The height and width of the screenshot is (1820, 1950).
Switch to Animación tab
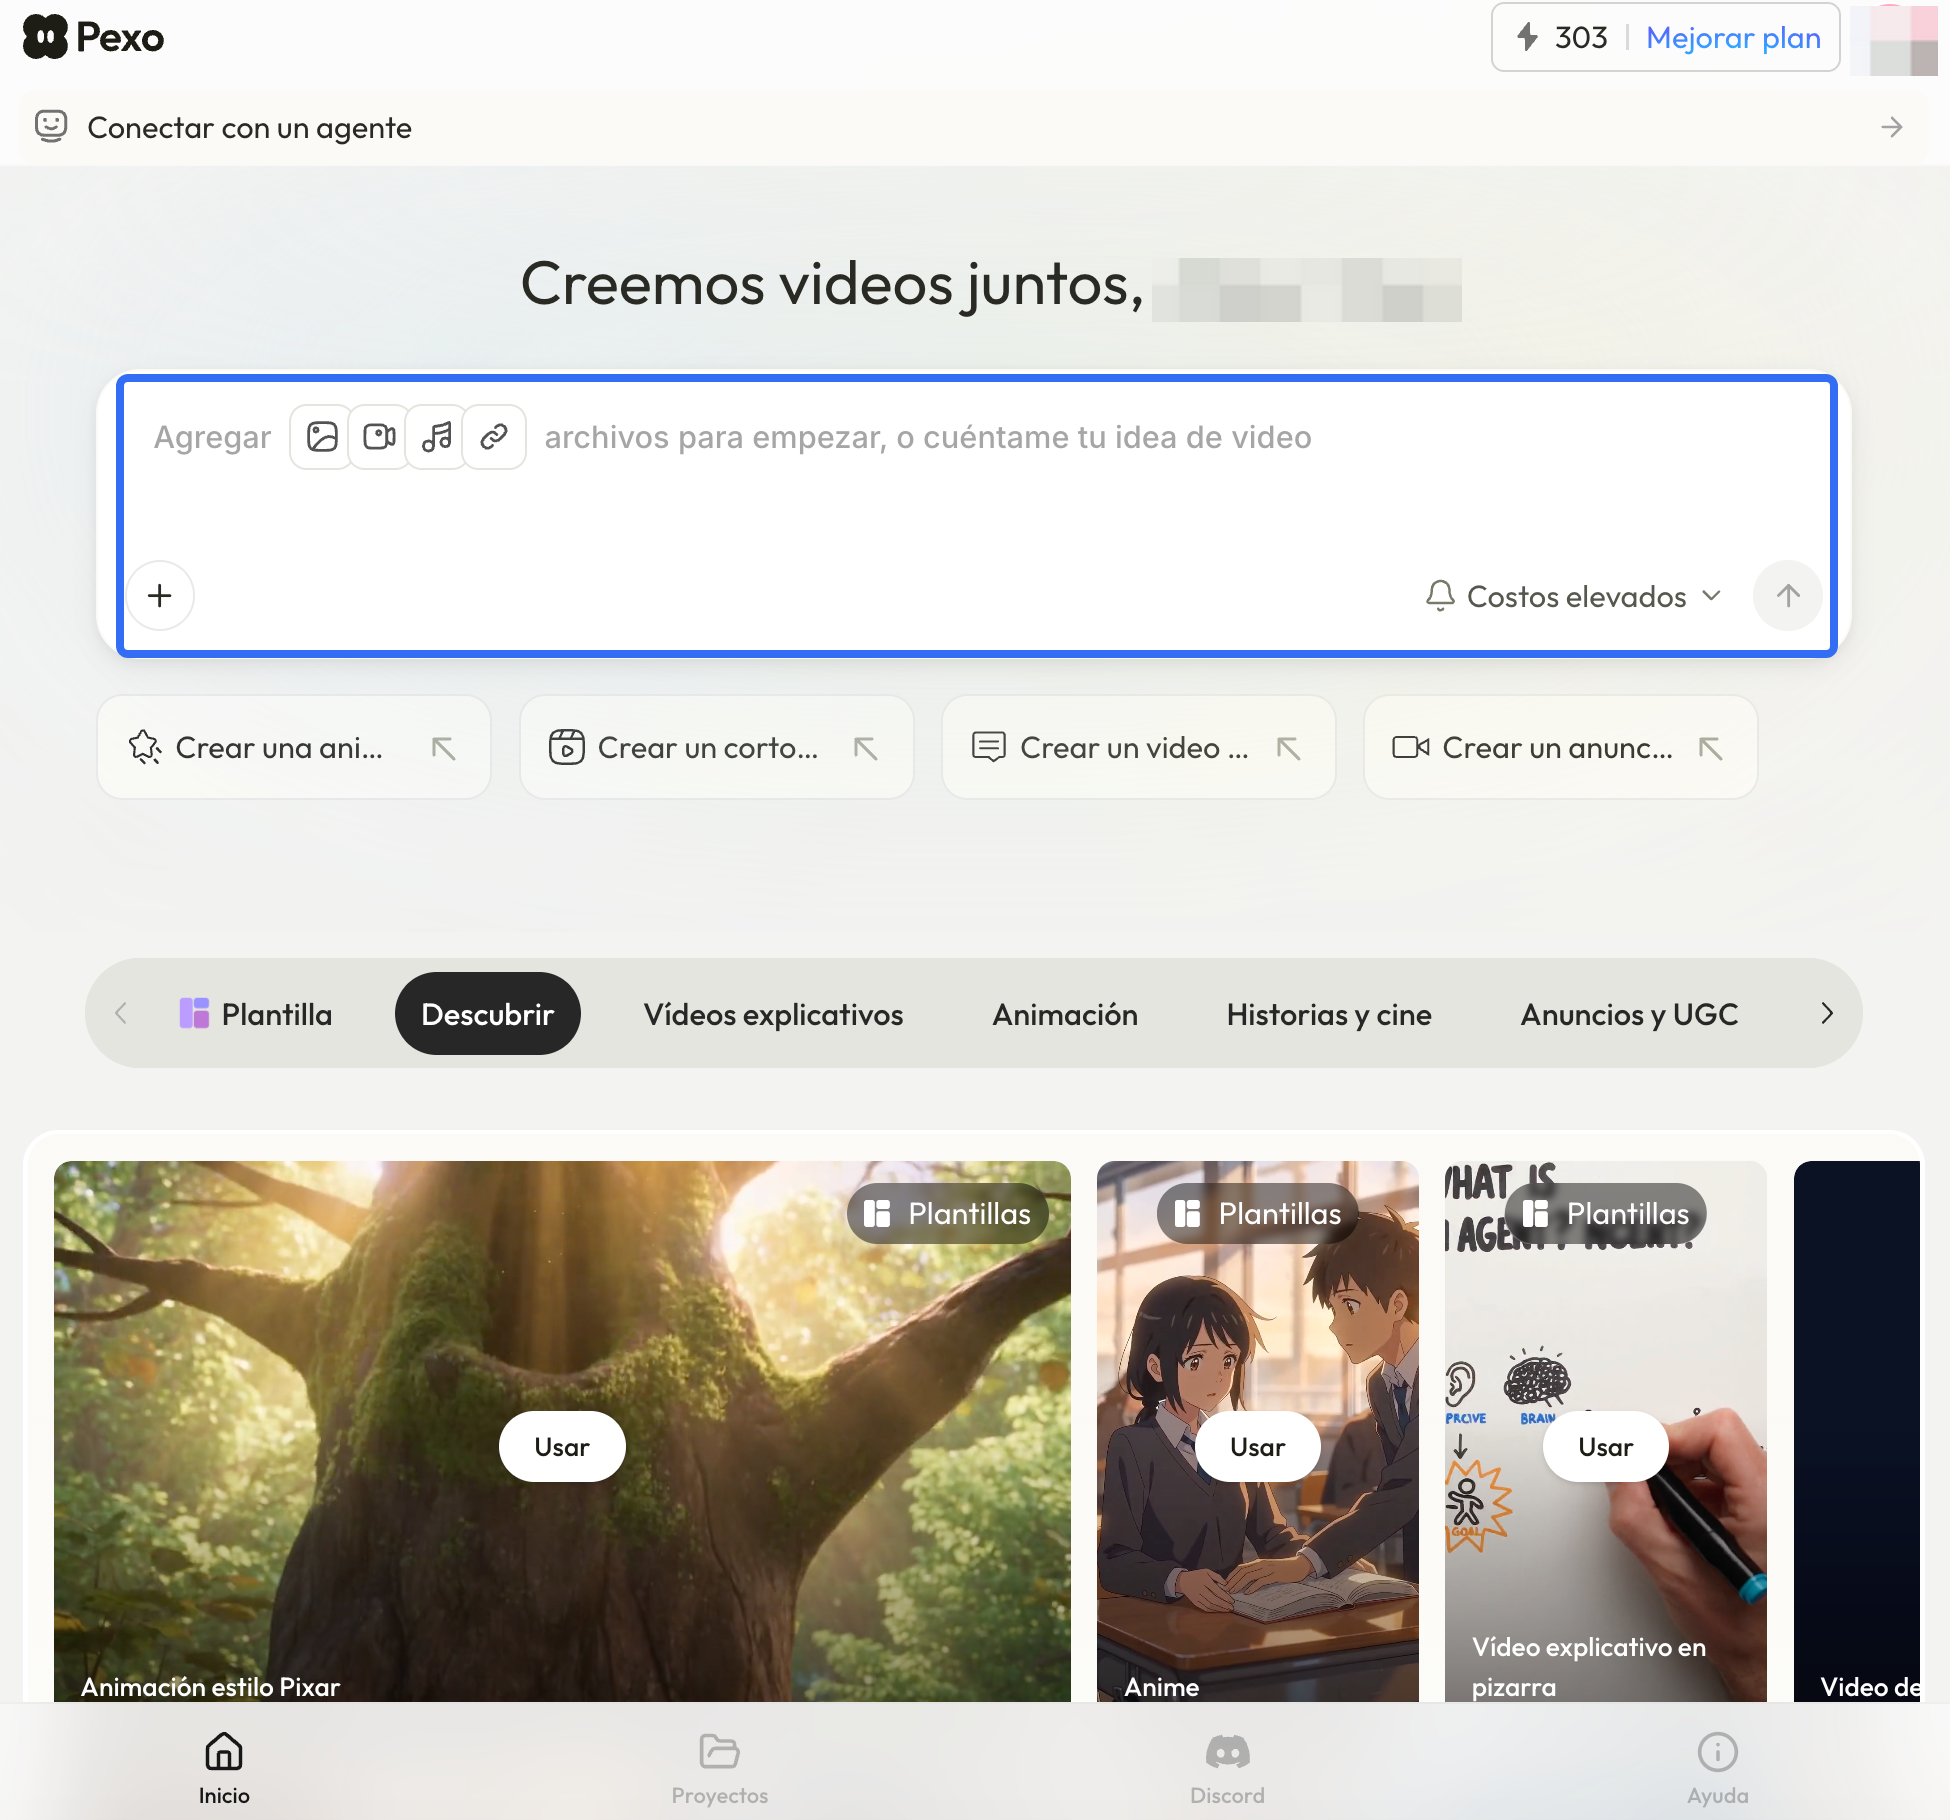[1065, 1014]
